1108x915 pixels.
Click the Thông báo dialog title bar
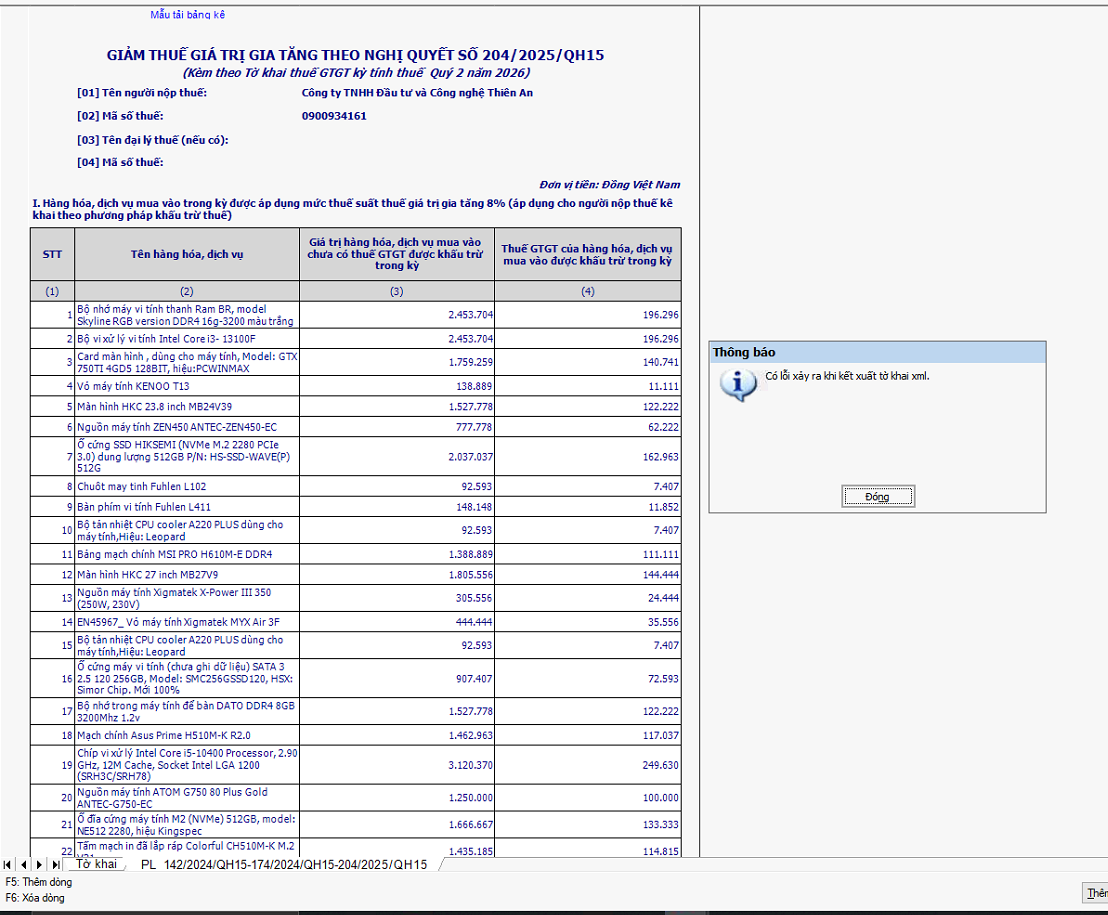coord(877,353)
